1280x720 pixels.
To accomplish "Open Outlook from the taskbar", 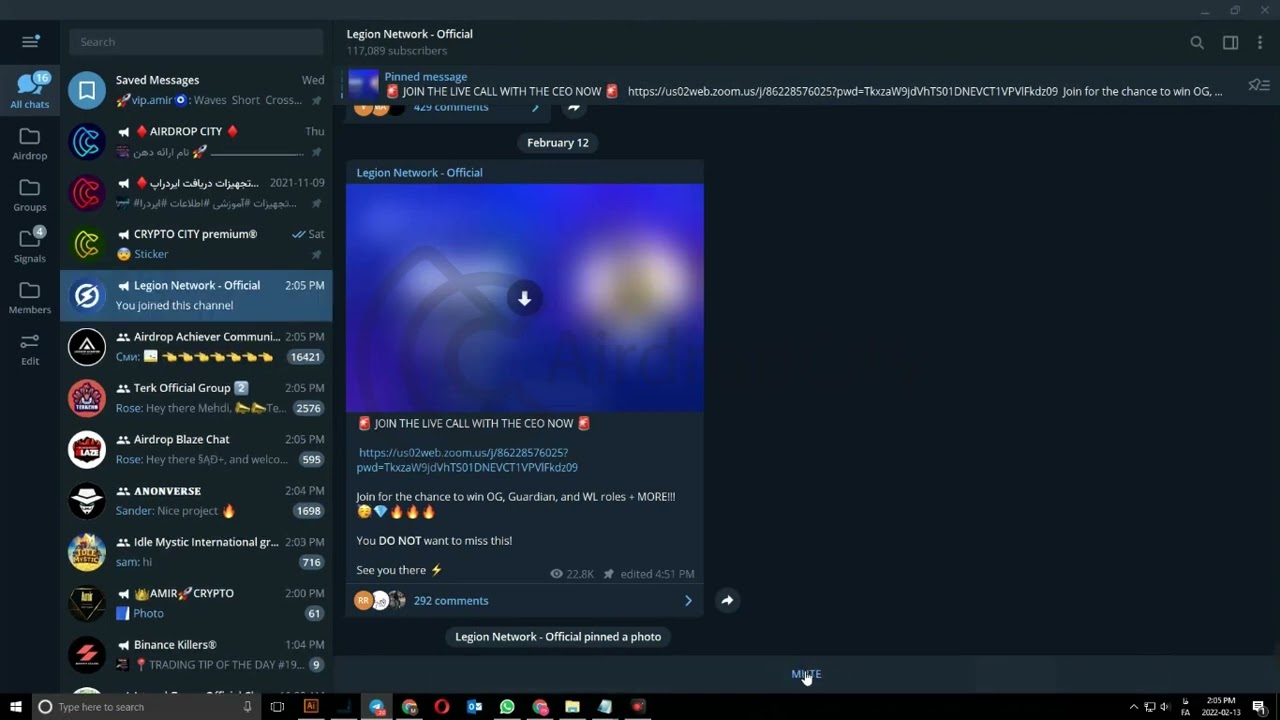I will tap(475, 707).
